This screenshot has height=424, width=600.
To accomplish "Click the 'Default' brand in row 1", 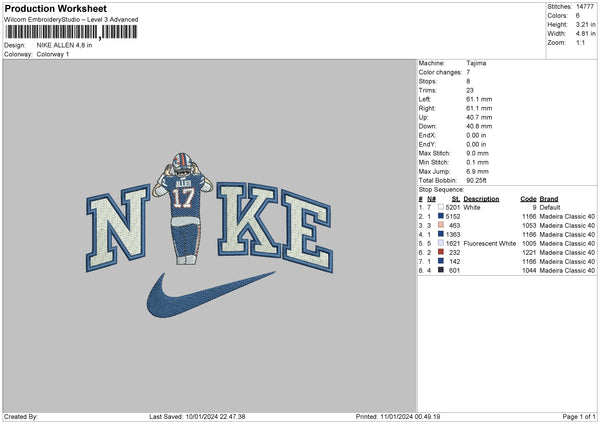I will click(549, 207).
